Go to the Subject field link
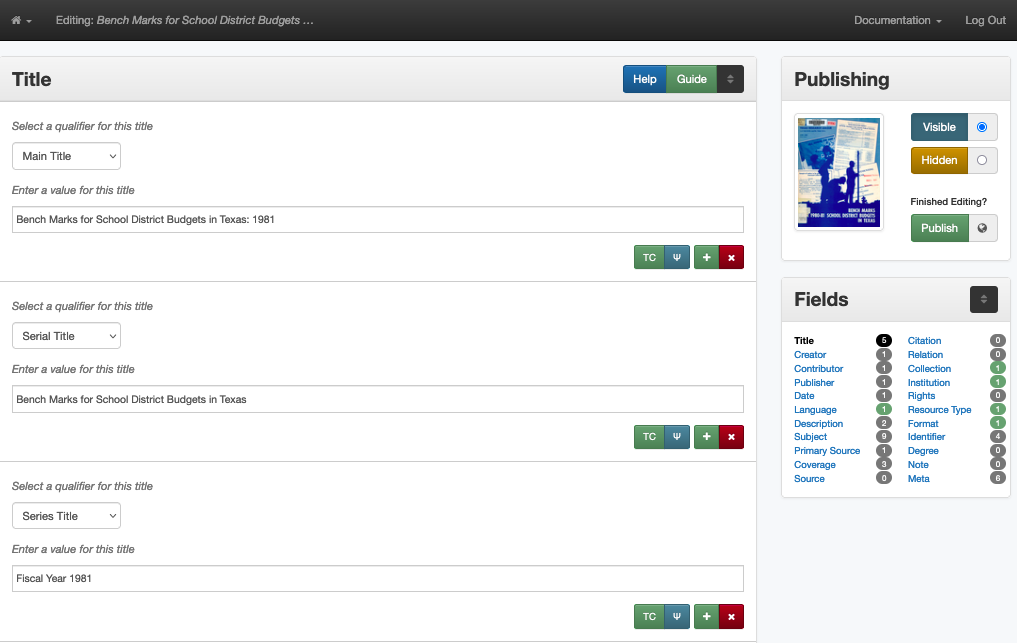This screenshot has width=1017, height=643. click(x=810, y=437)
